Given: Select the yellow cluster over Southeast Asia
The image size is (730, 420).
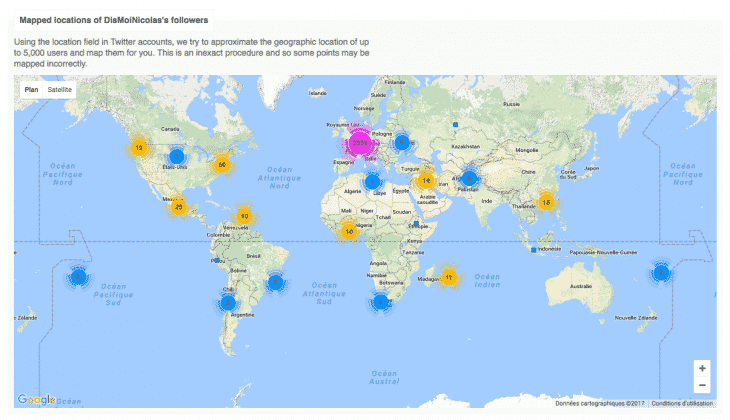Looking at the screenshot, I should (545, 201).
